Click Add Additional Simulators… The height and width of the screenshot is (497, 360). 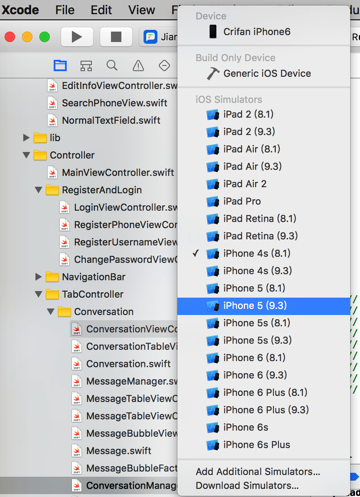pyautogui.click(x=258, y=472)
